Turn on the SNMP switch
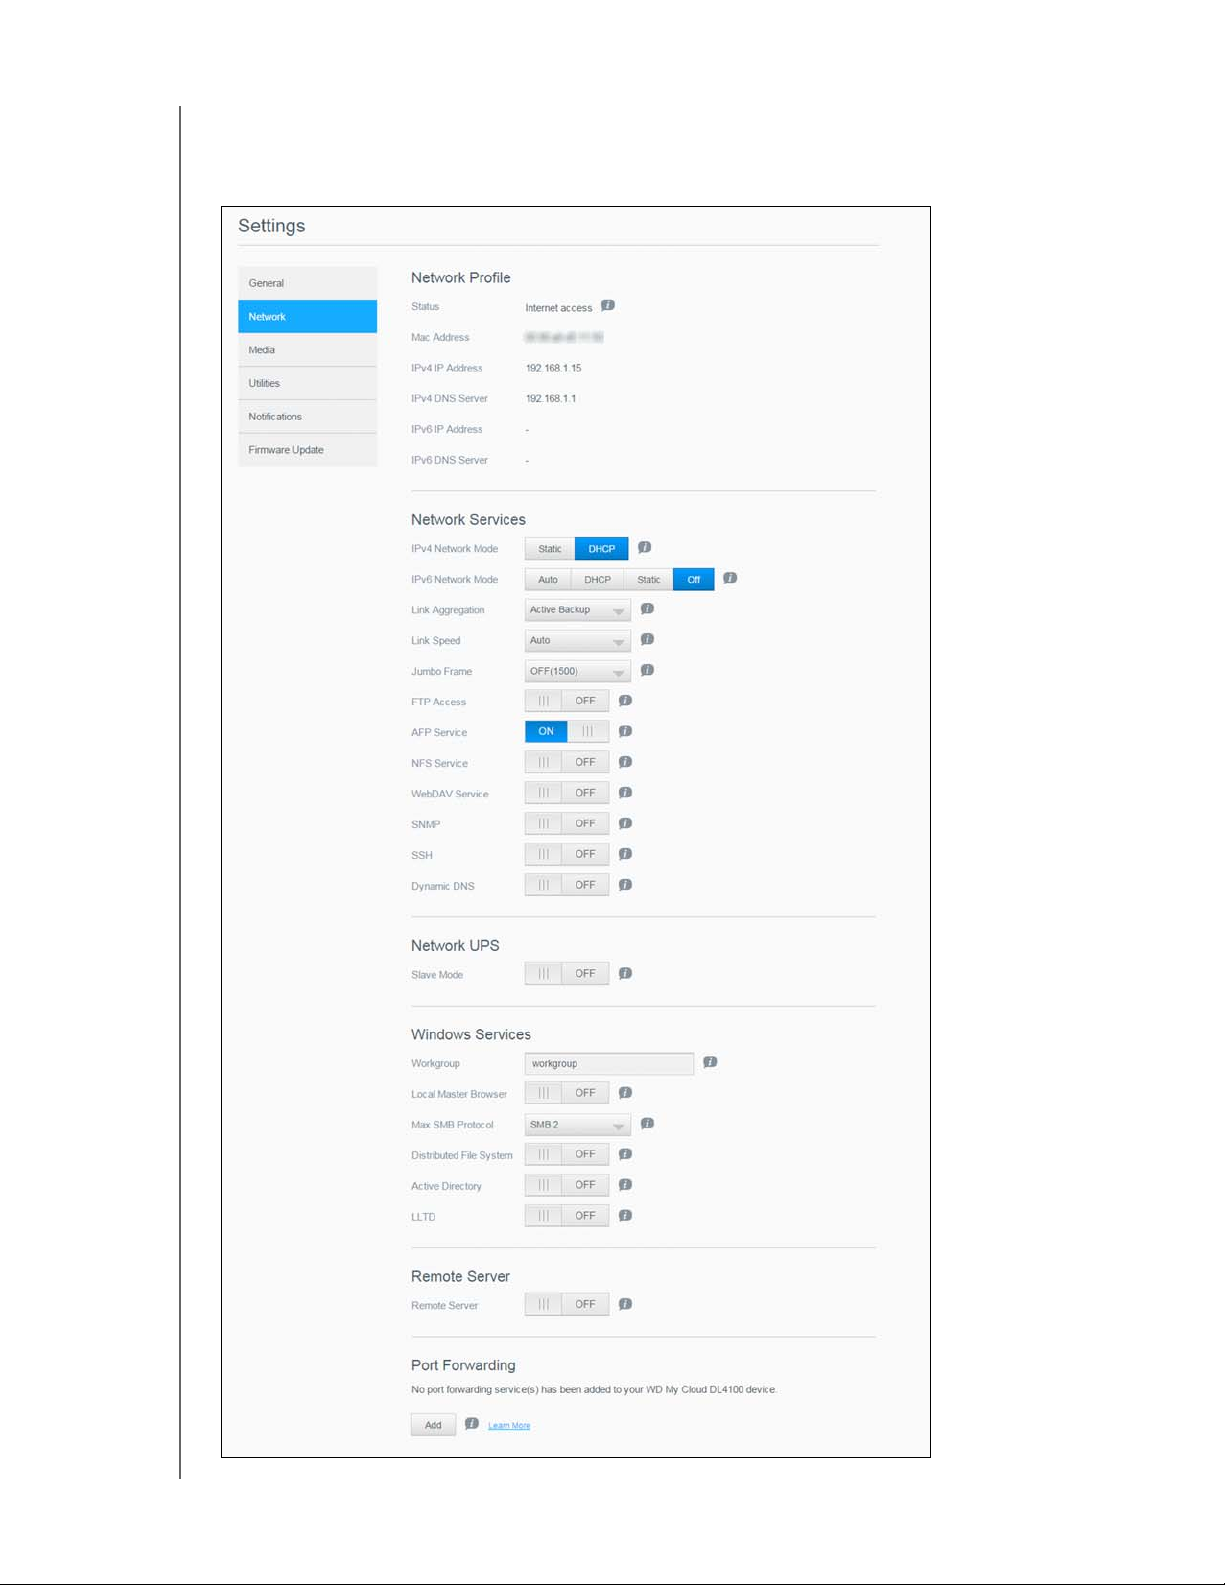The height and width of the screenshot is (1585, 1225). pyautogui.click(x=567, y=824)
